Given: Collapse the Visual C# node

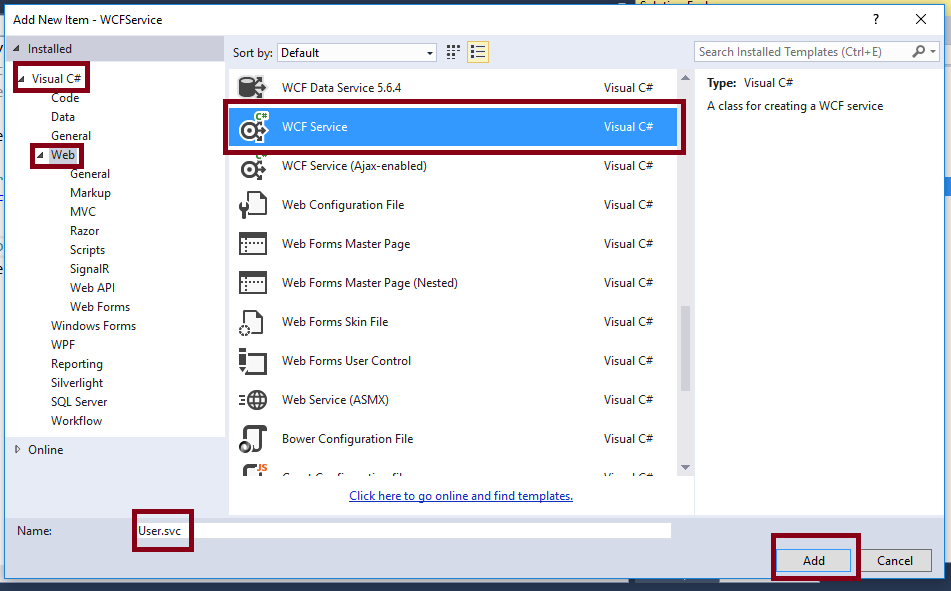Looking at the screenshot, I should 21,78.
